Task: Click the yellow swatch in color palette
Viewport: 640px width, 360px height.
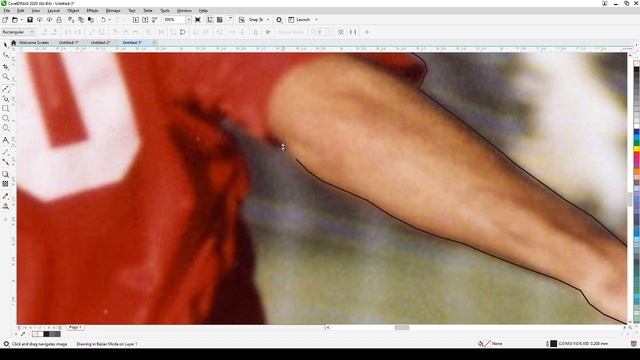Action: (636, 149)
